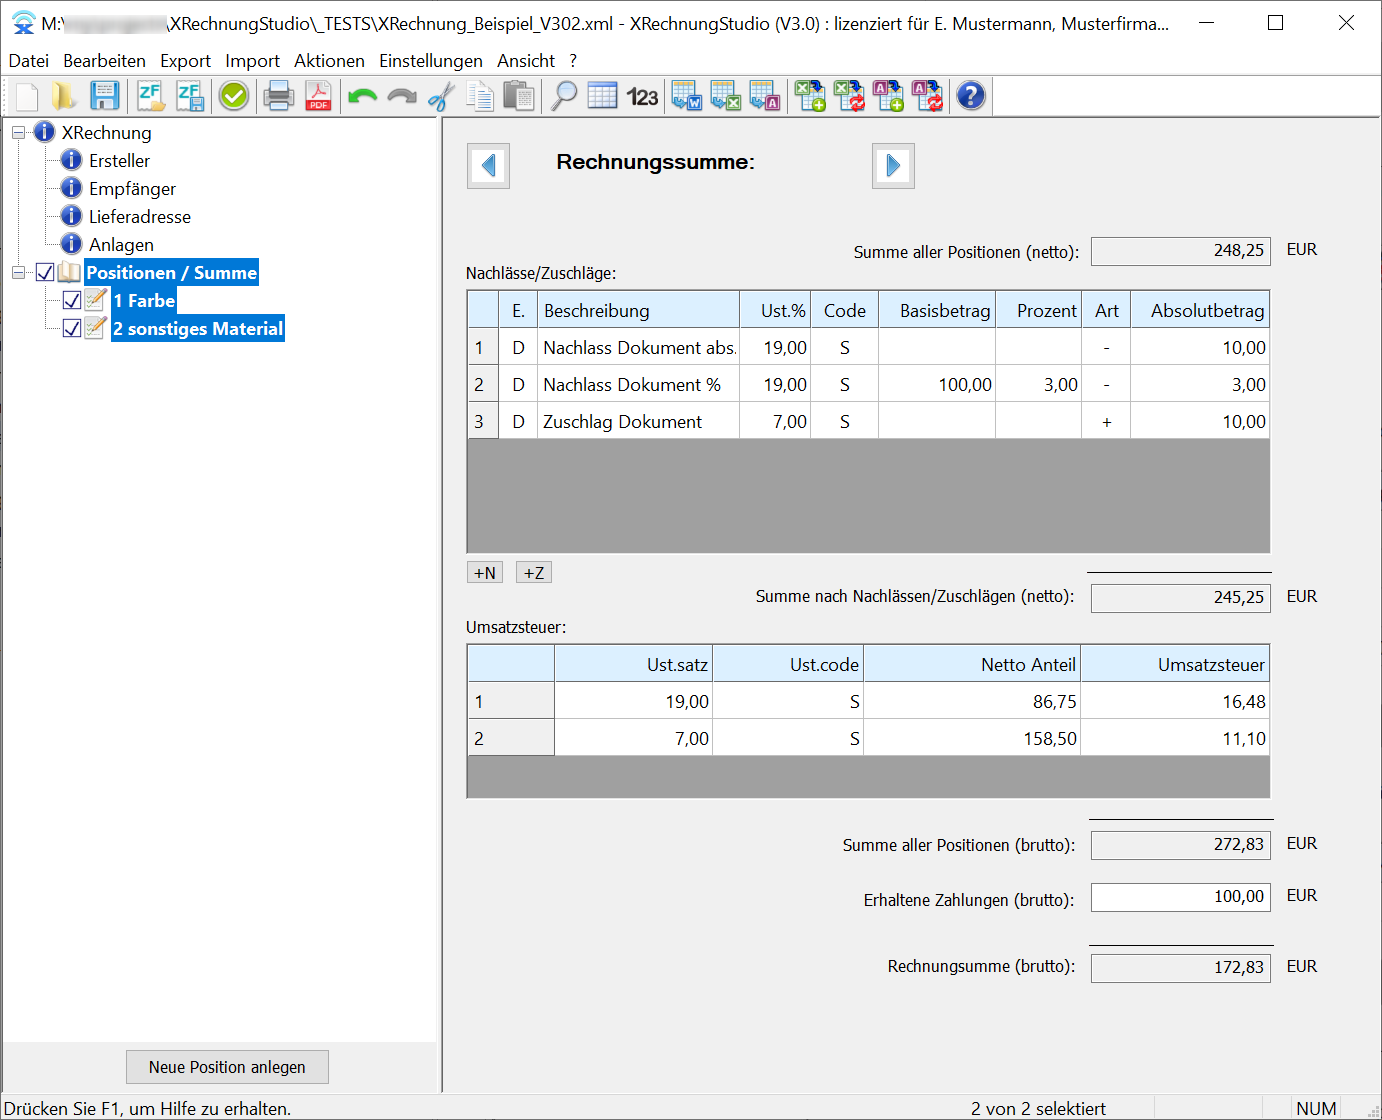
Task: Import from Access with green plus icon
Action: 888,96
